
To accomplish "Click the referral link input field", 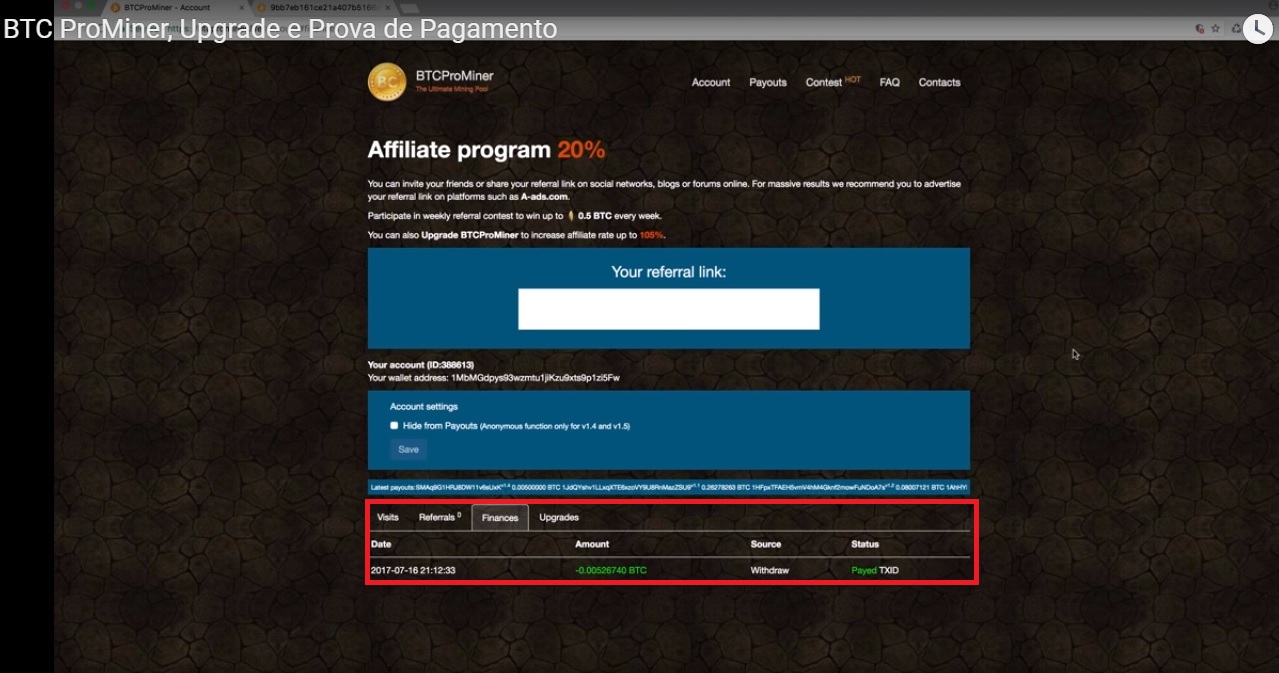I will (669, 309).
